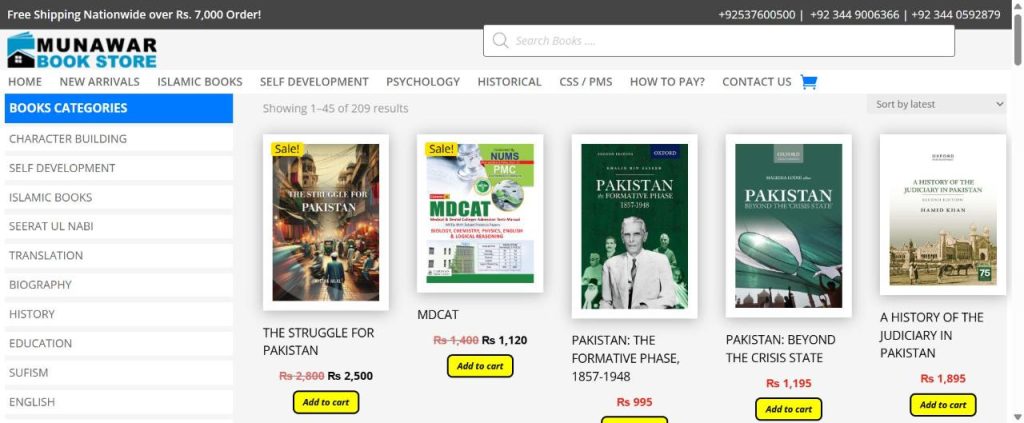Click the scrollbar down arrow
The width and height of the screenshot is (1024, 423).
[x=1017, y=416]
